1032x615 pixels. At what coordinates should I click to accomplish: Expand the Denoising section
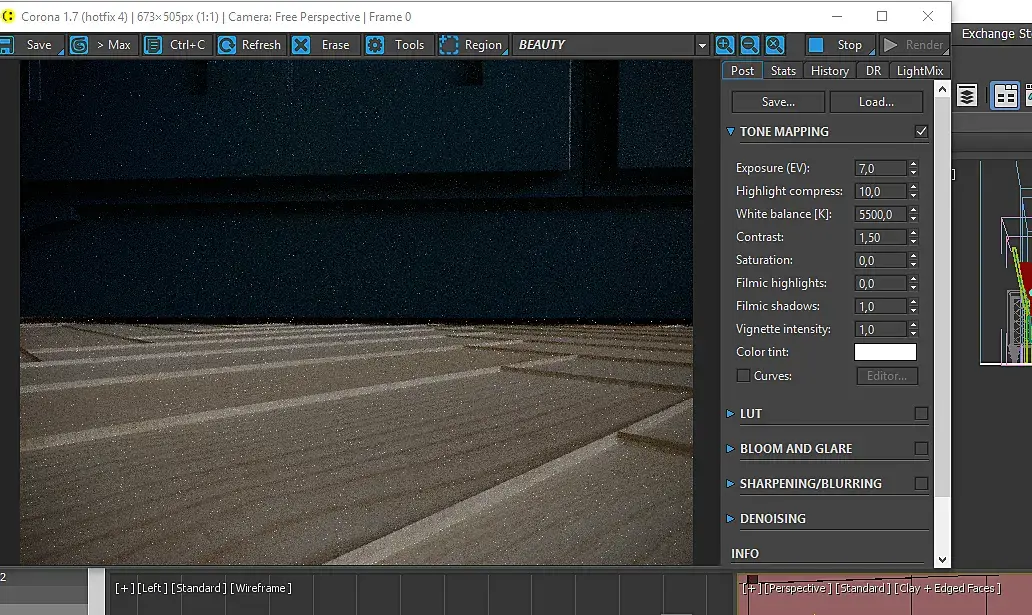point(730,518)
